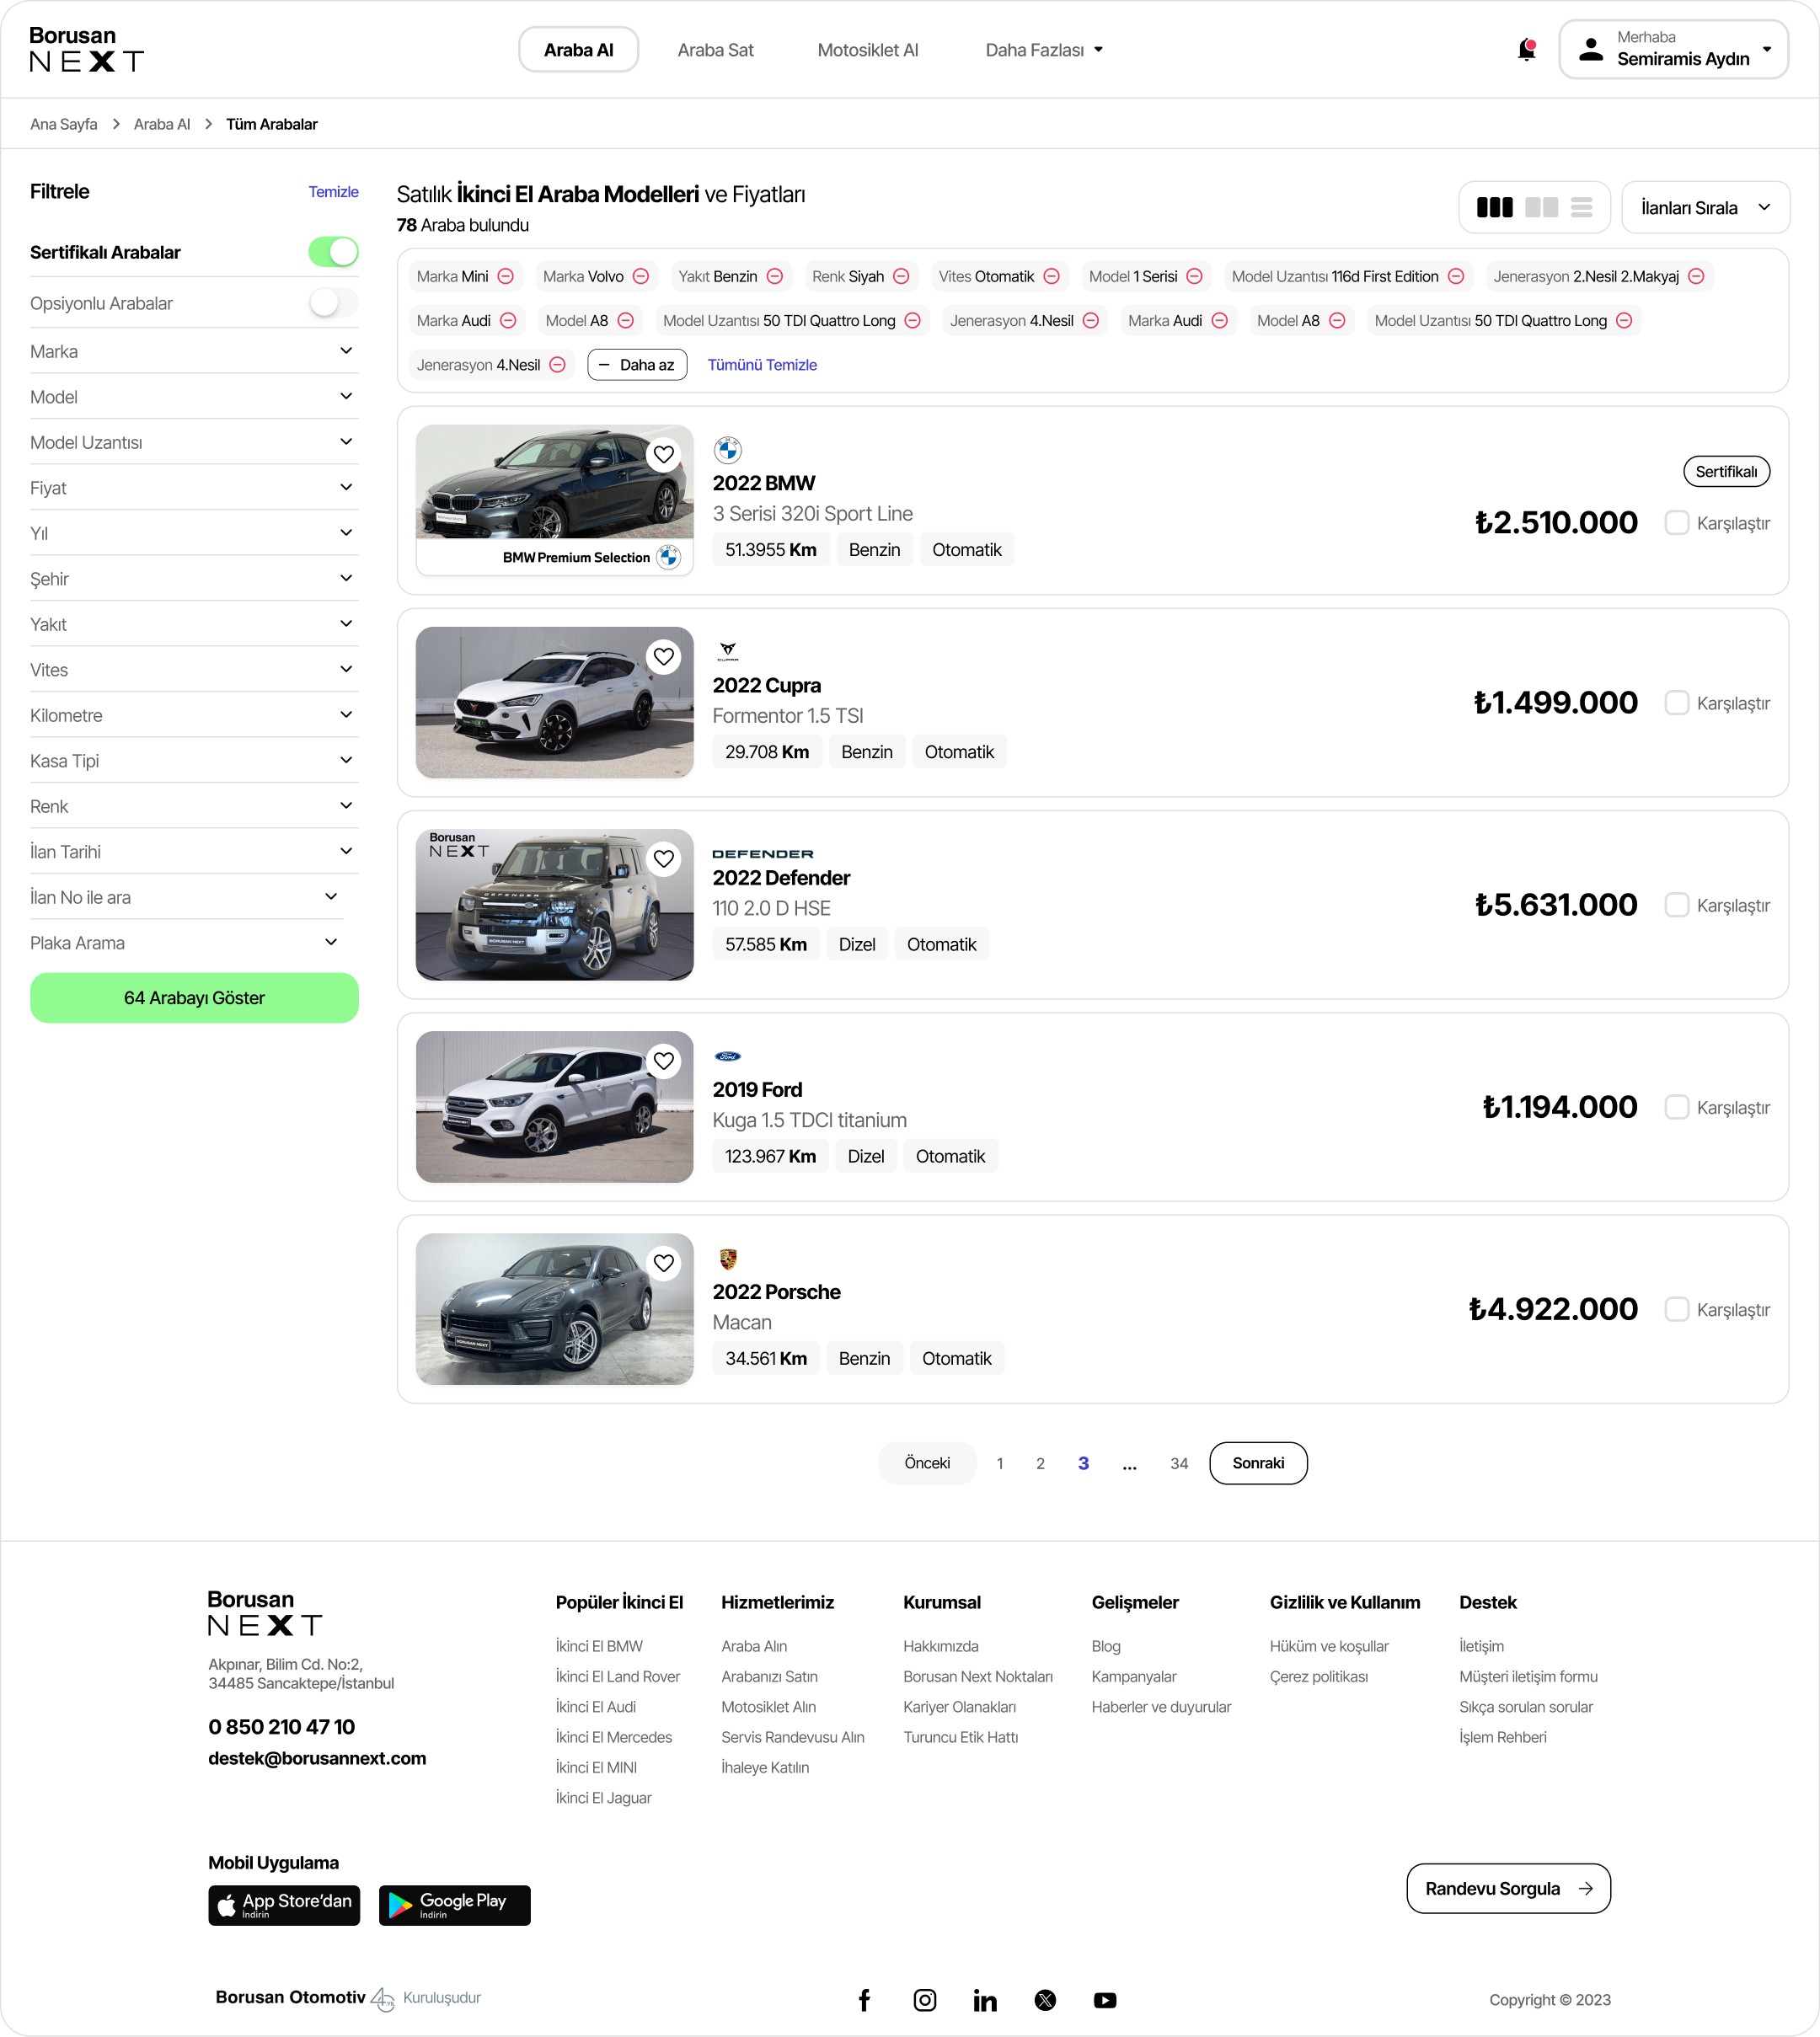The width and height of the screenshot is (1820, 2037).
Task: Disable the Sertifikalı Arabalar toggle
Action: point(333,252)
